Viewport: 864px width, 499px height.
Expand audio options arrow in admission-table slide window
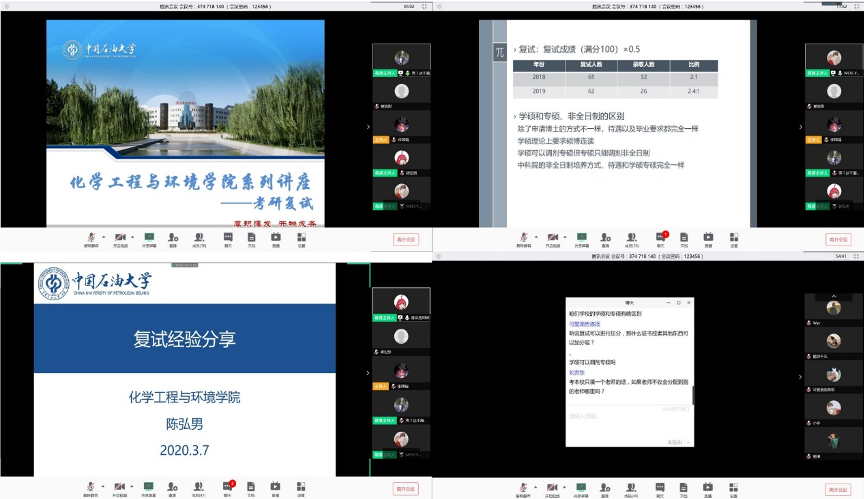tap(536, 237)
